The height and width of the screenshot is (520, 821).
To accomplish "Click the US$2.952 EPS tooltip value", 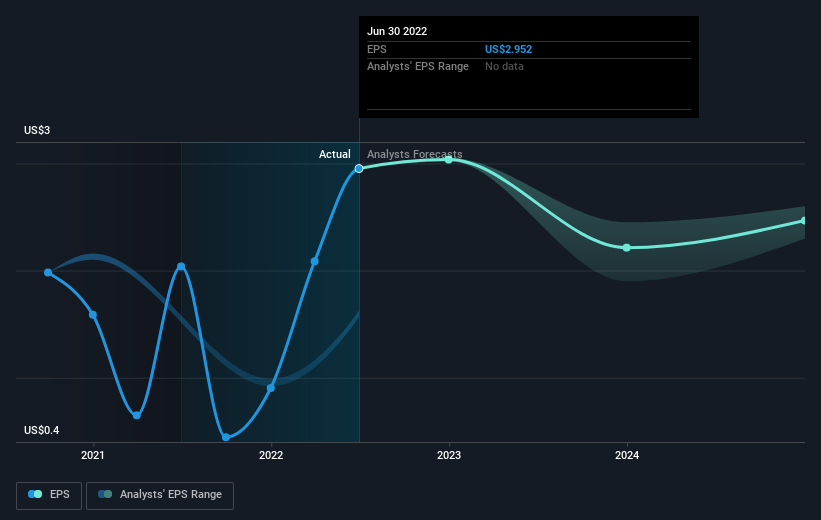I will pyautogui.click(x=508, y=49).
